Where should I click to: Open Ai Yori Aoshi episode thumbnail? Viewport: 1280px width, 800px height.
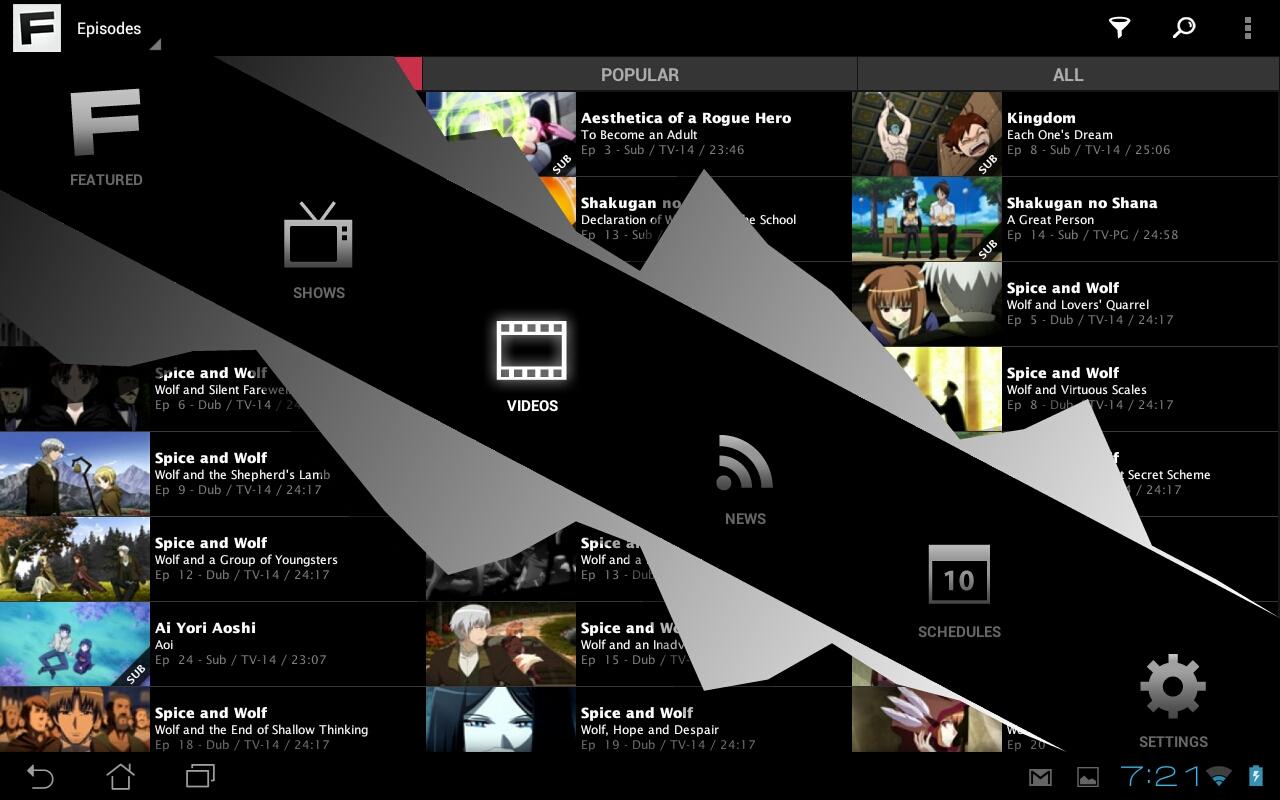[75, 644]
